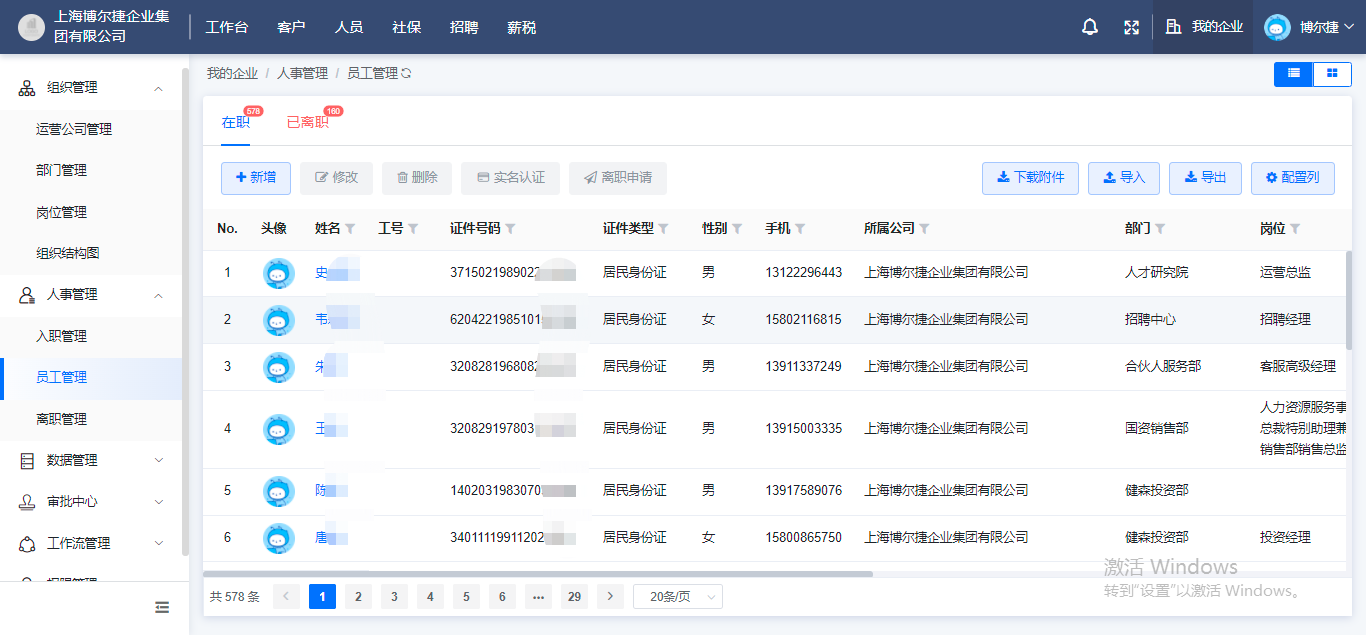Go to page 29 of results
This screenshot has width=1366, height=635.
574,597
